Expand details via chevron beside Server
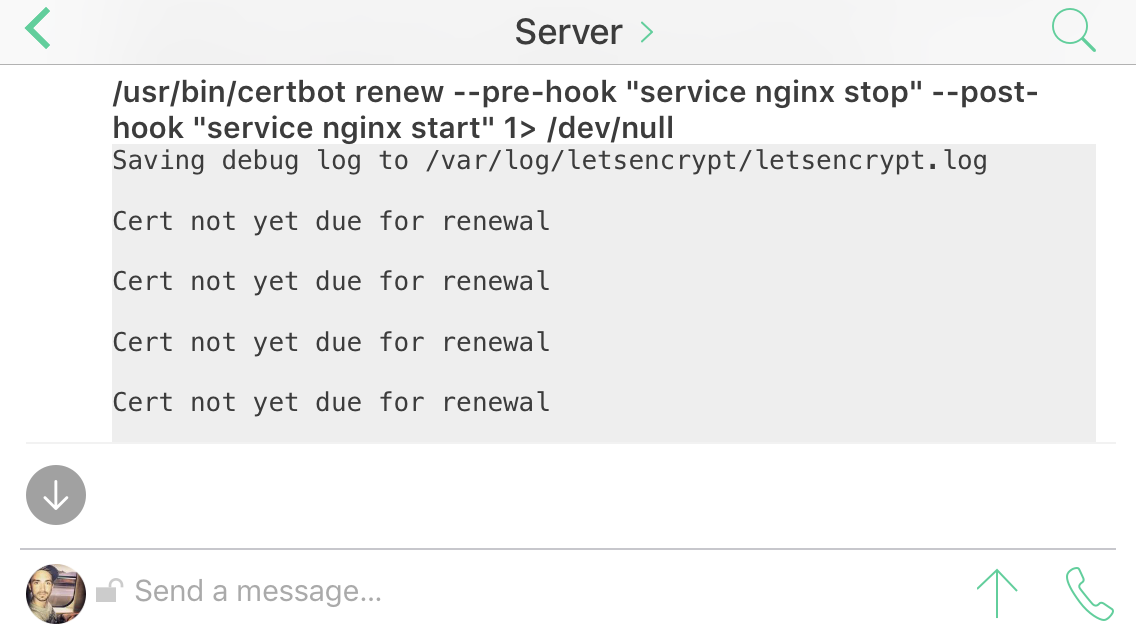 point(647,32)
